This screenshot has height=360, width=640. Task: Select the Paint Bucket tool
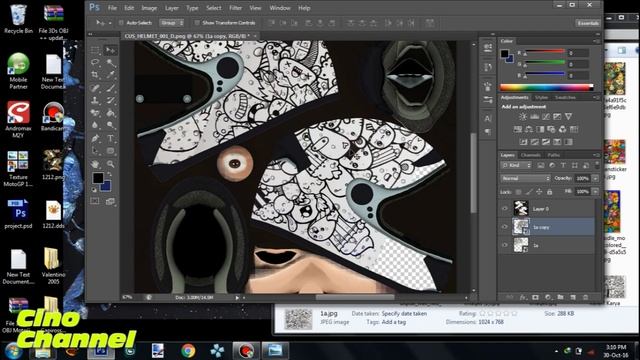pos(110,113)
